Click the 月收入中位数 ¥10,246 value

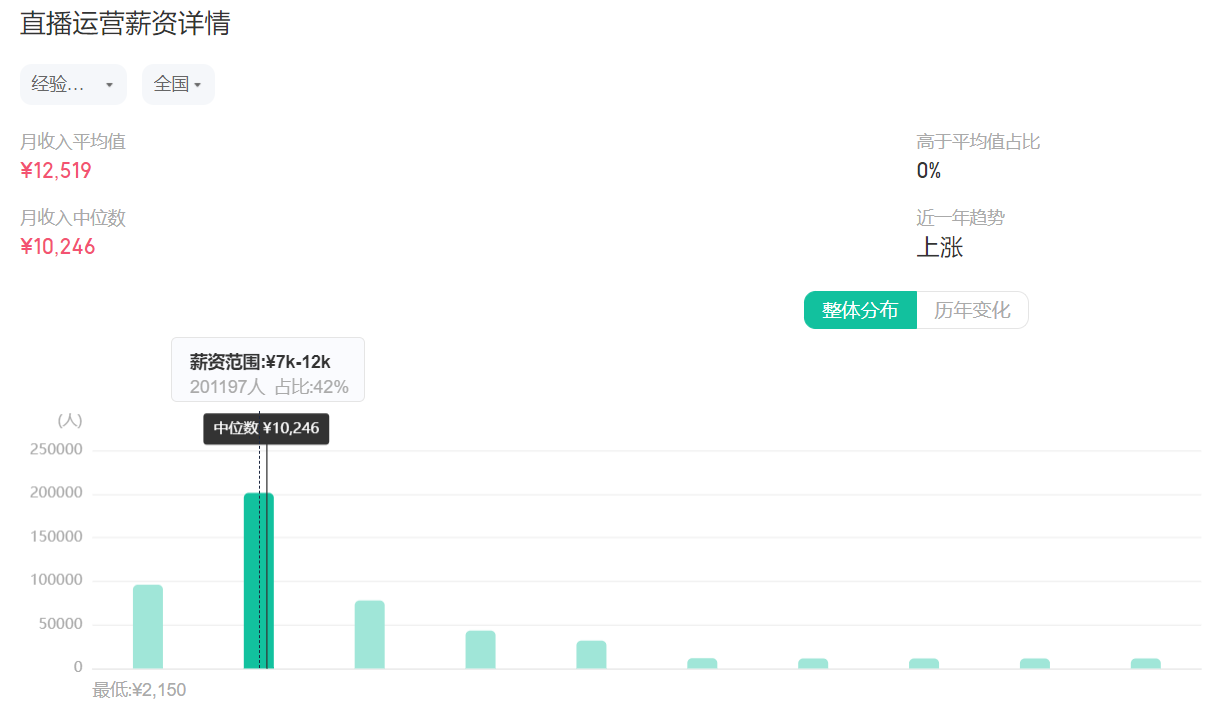pos(57,247)
